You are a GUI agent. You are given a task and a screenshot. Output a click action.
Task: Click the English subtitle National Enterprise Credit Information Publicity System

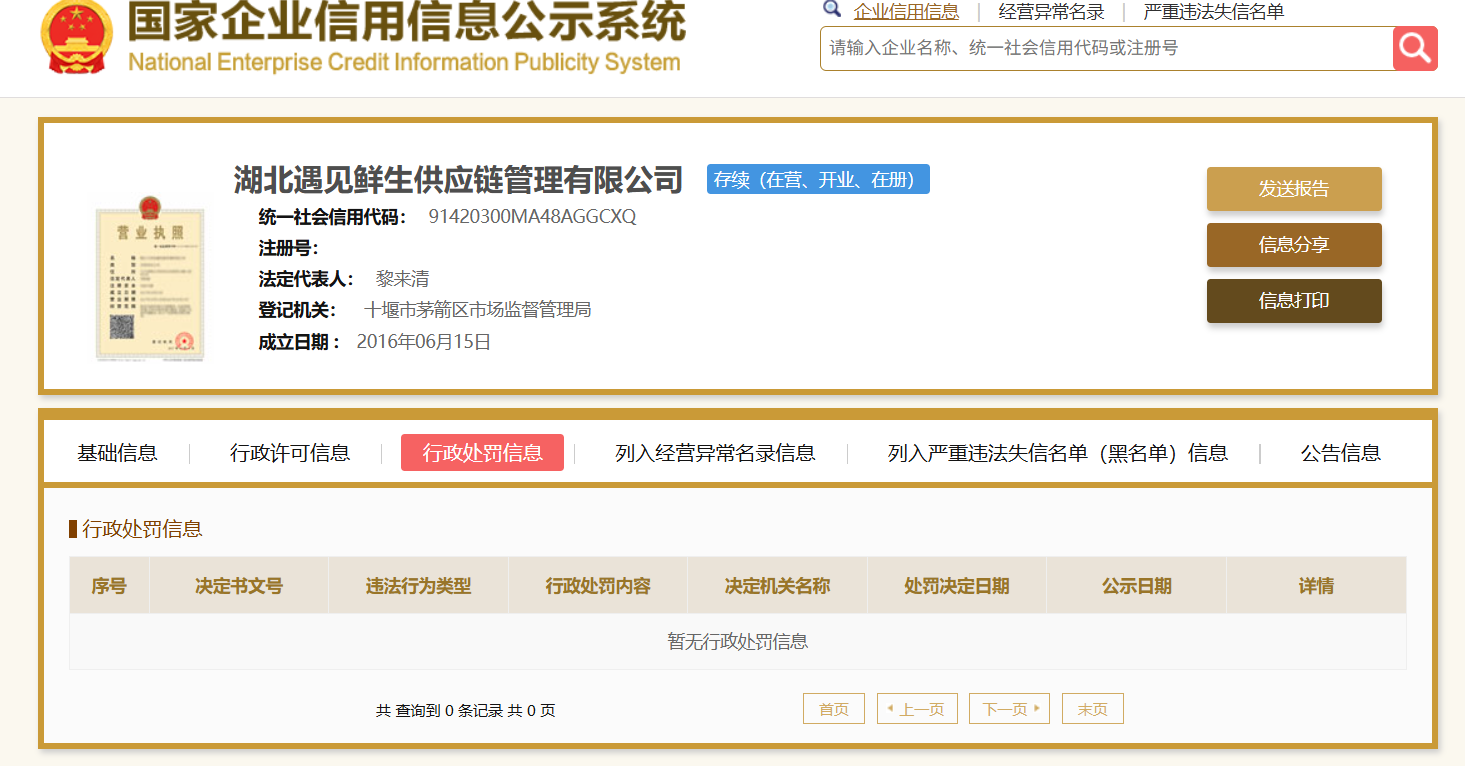[404, 62]
